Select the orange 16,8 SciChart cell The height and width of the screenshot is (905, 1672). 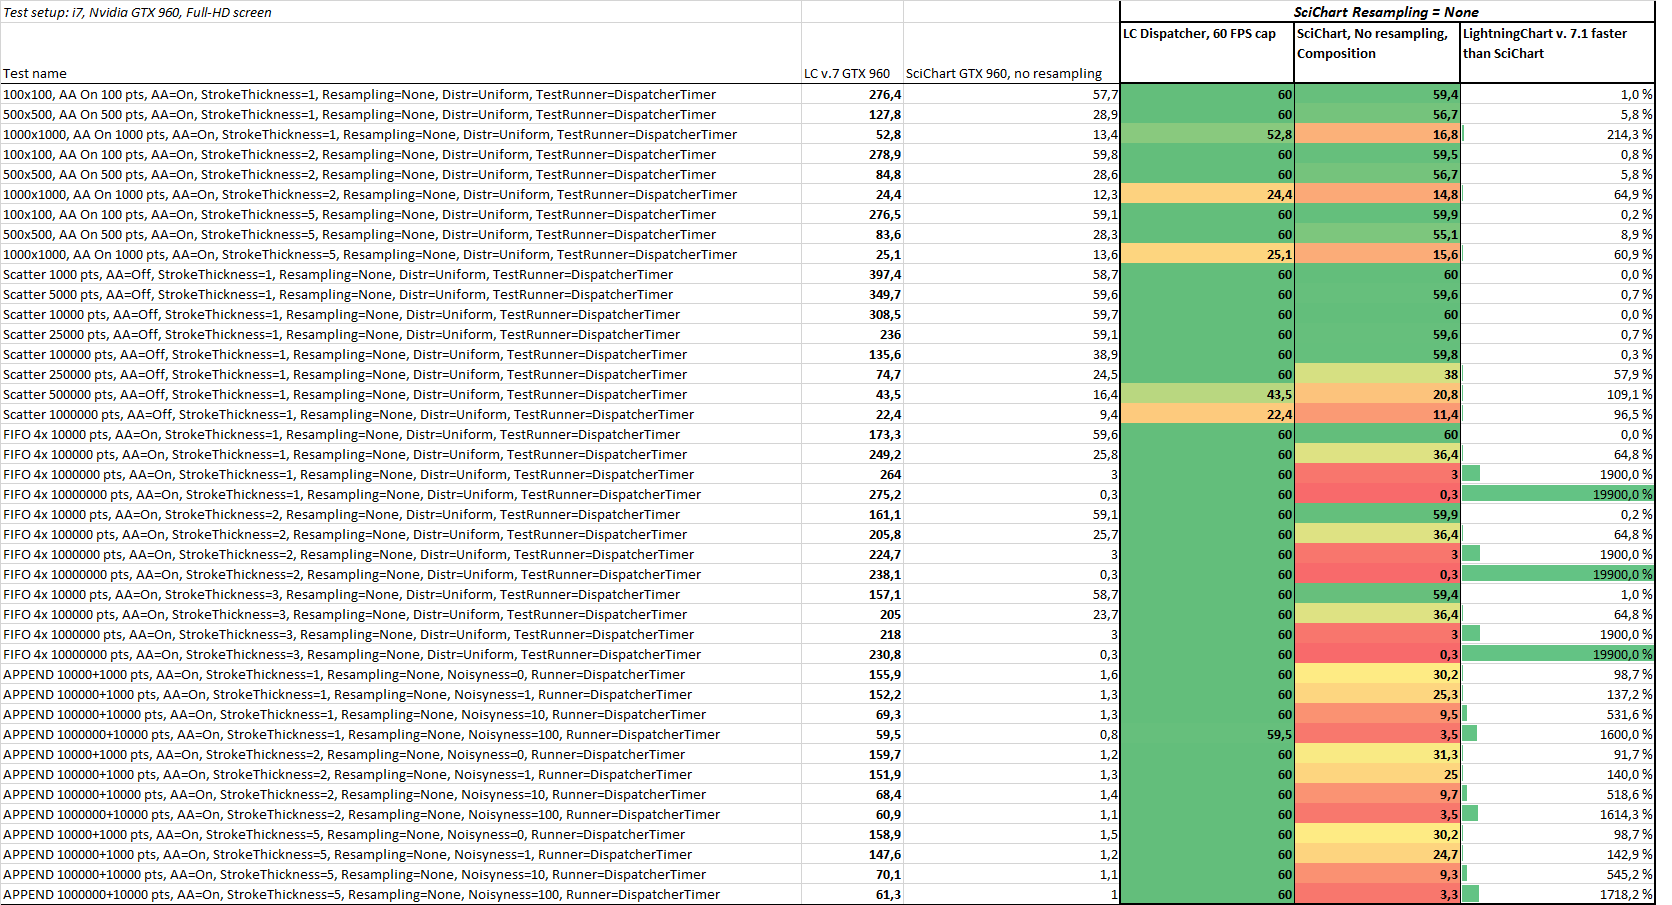click(x=1377, y=134)
